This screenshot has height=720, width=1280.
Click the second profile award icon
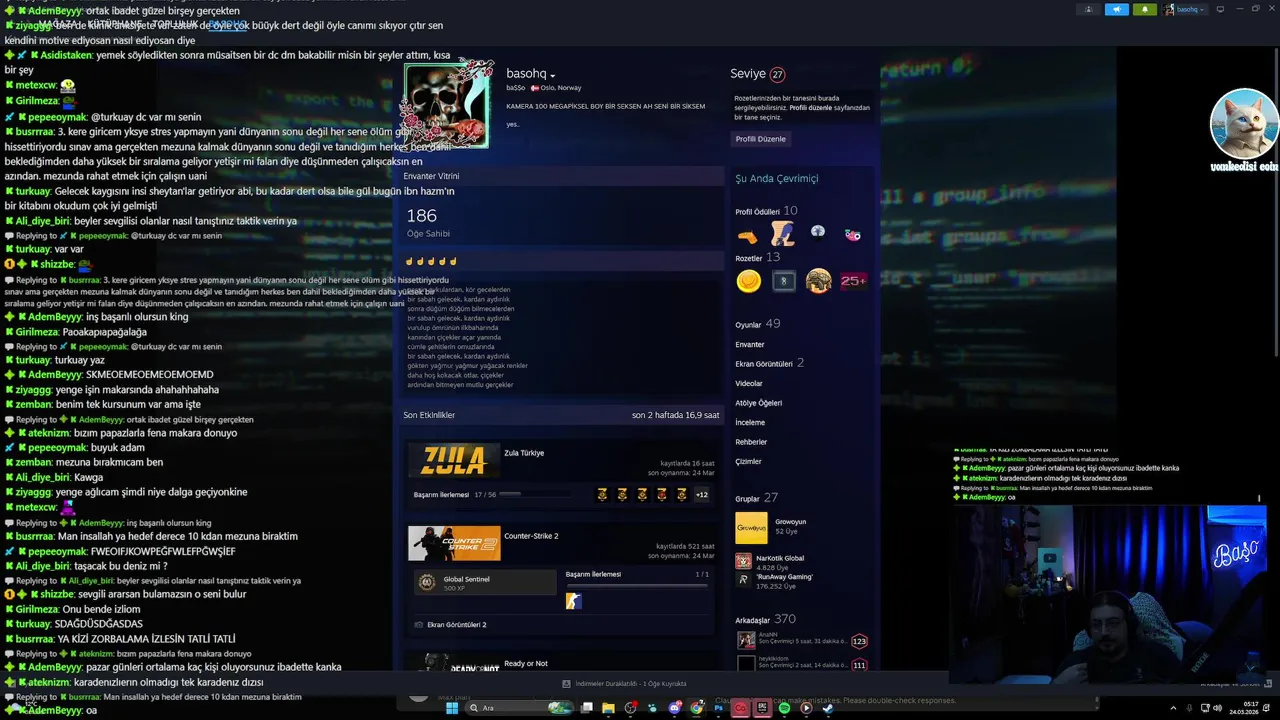(x=782, y=235)
